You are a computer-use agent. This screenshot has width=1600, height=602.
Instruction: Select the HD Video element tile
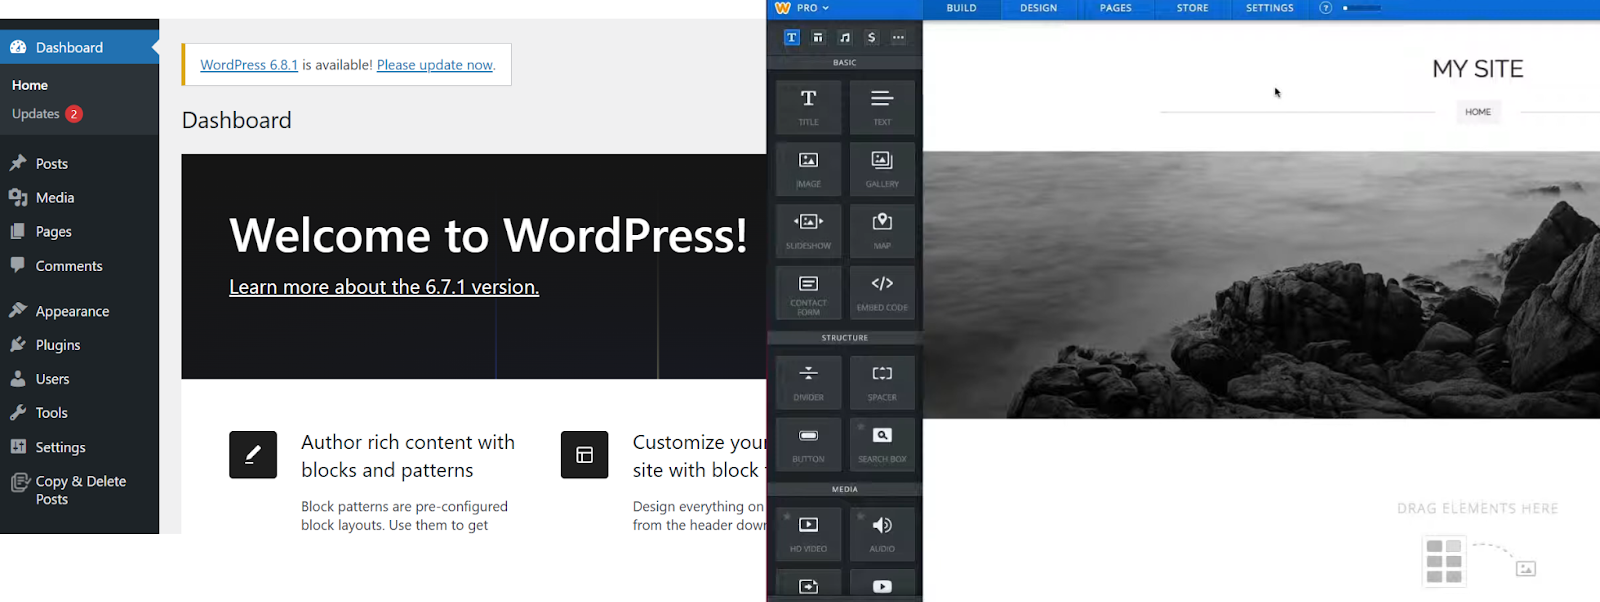(x=808, y=535)
